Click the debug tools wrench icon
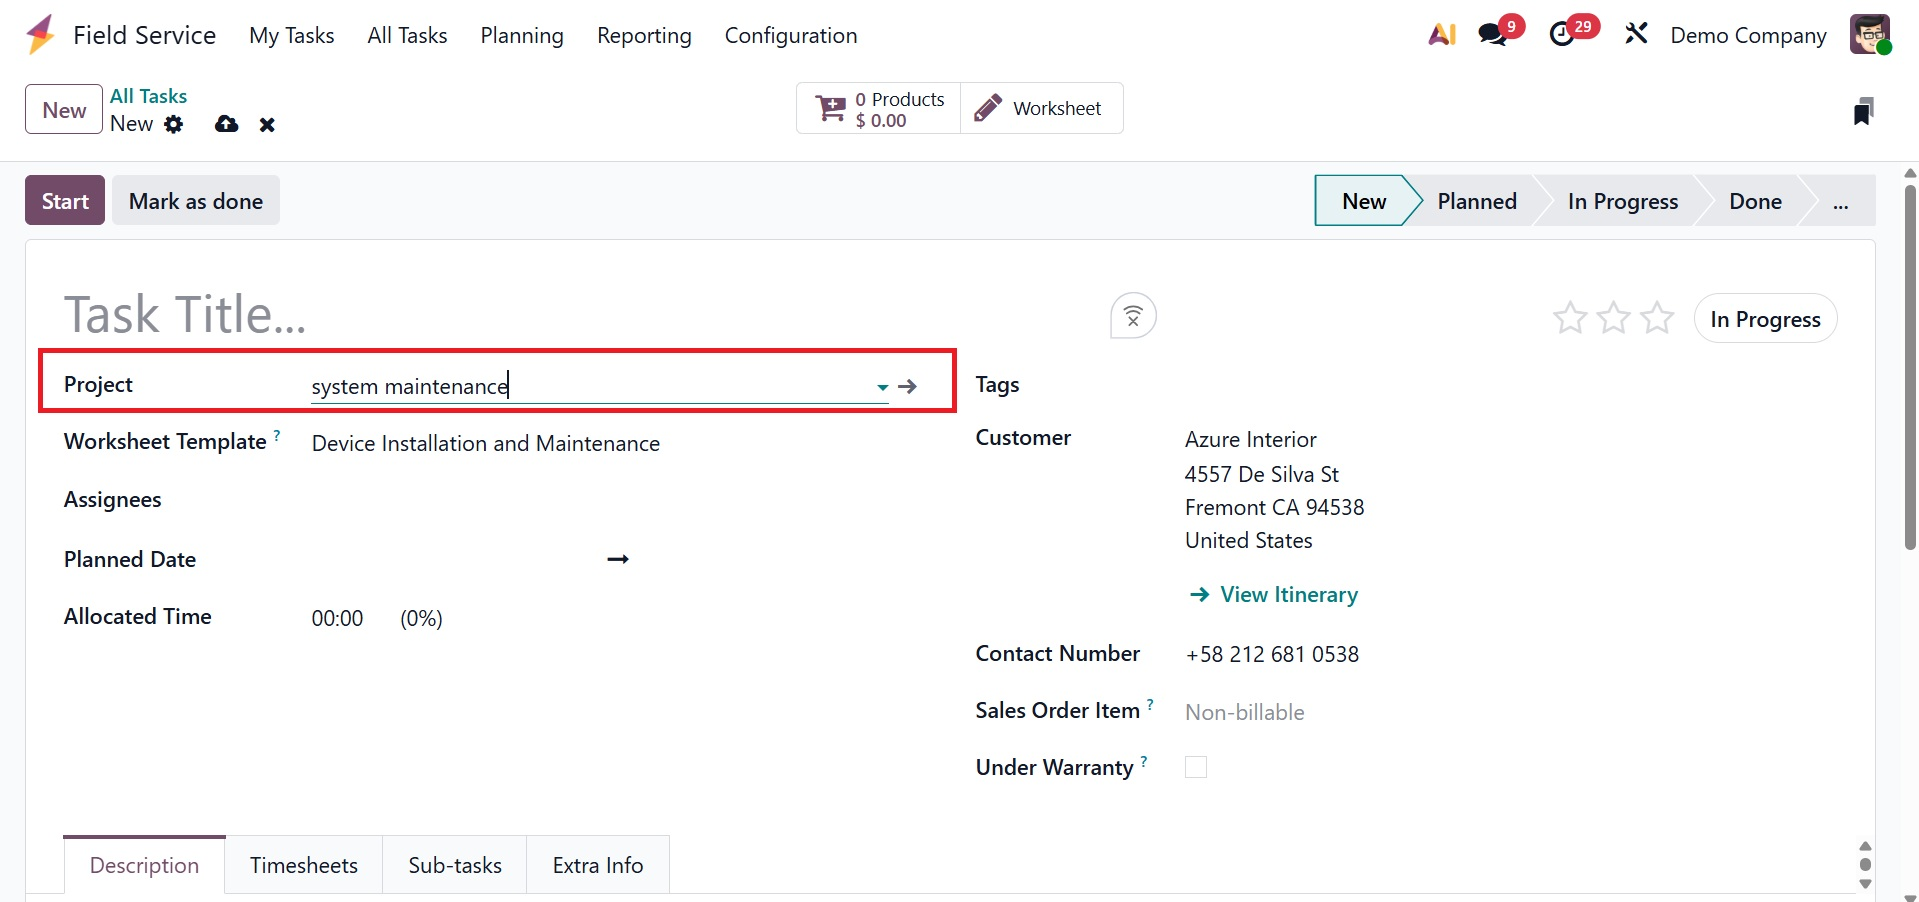This screenshot has width=1919, height=902. 1636,35
